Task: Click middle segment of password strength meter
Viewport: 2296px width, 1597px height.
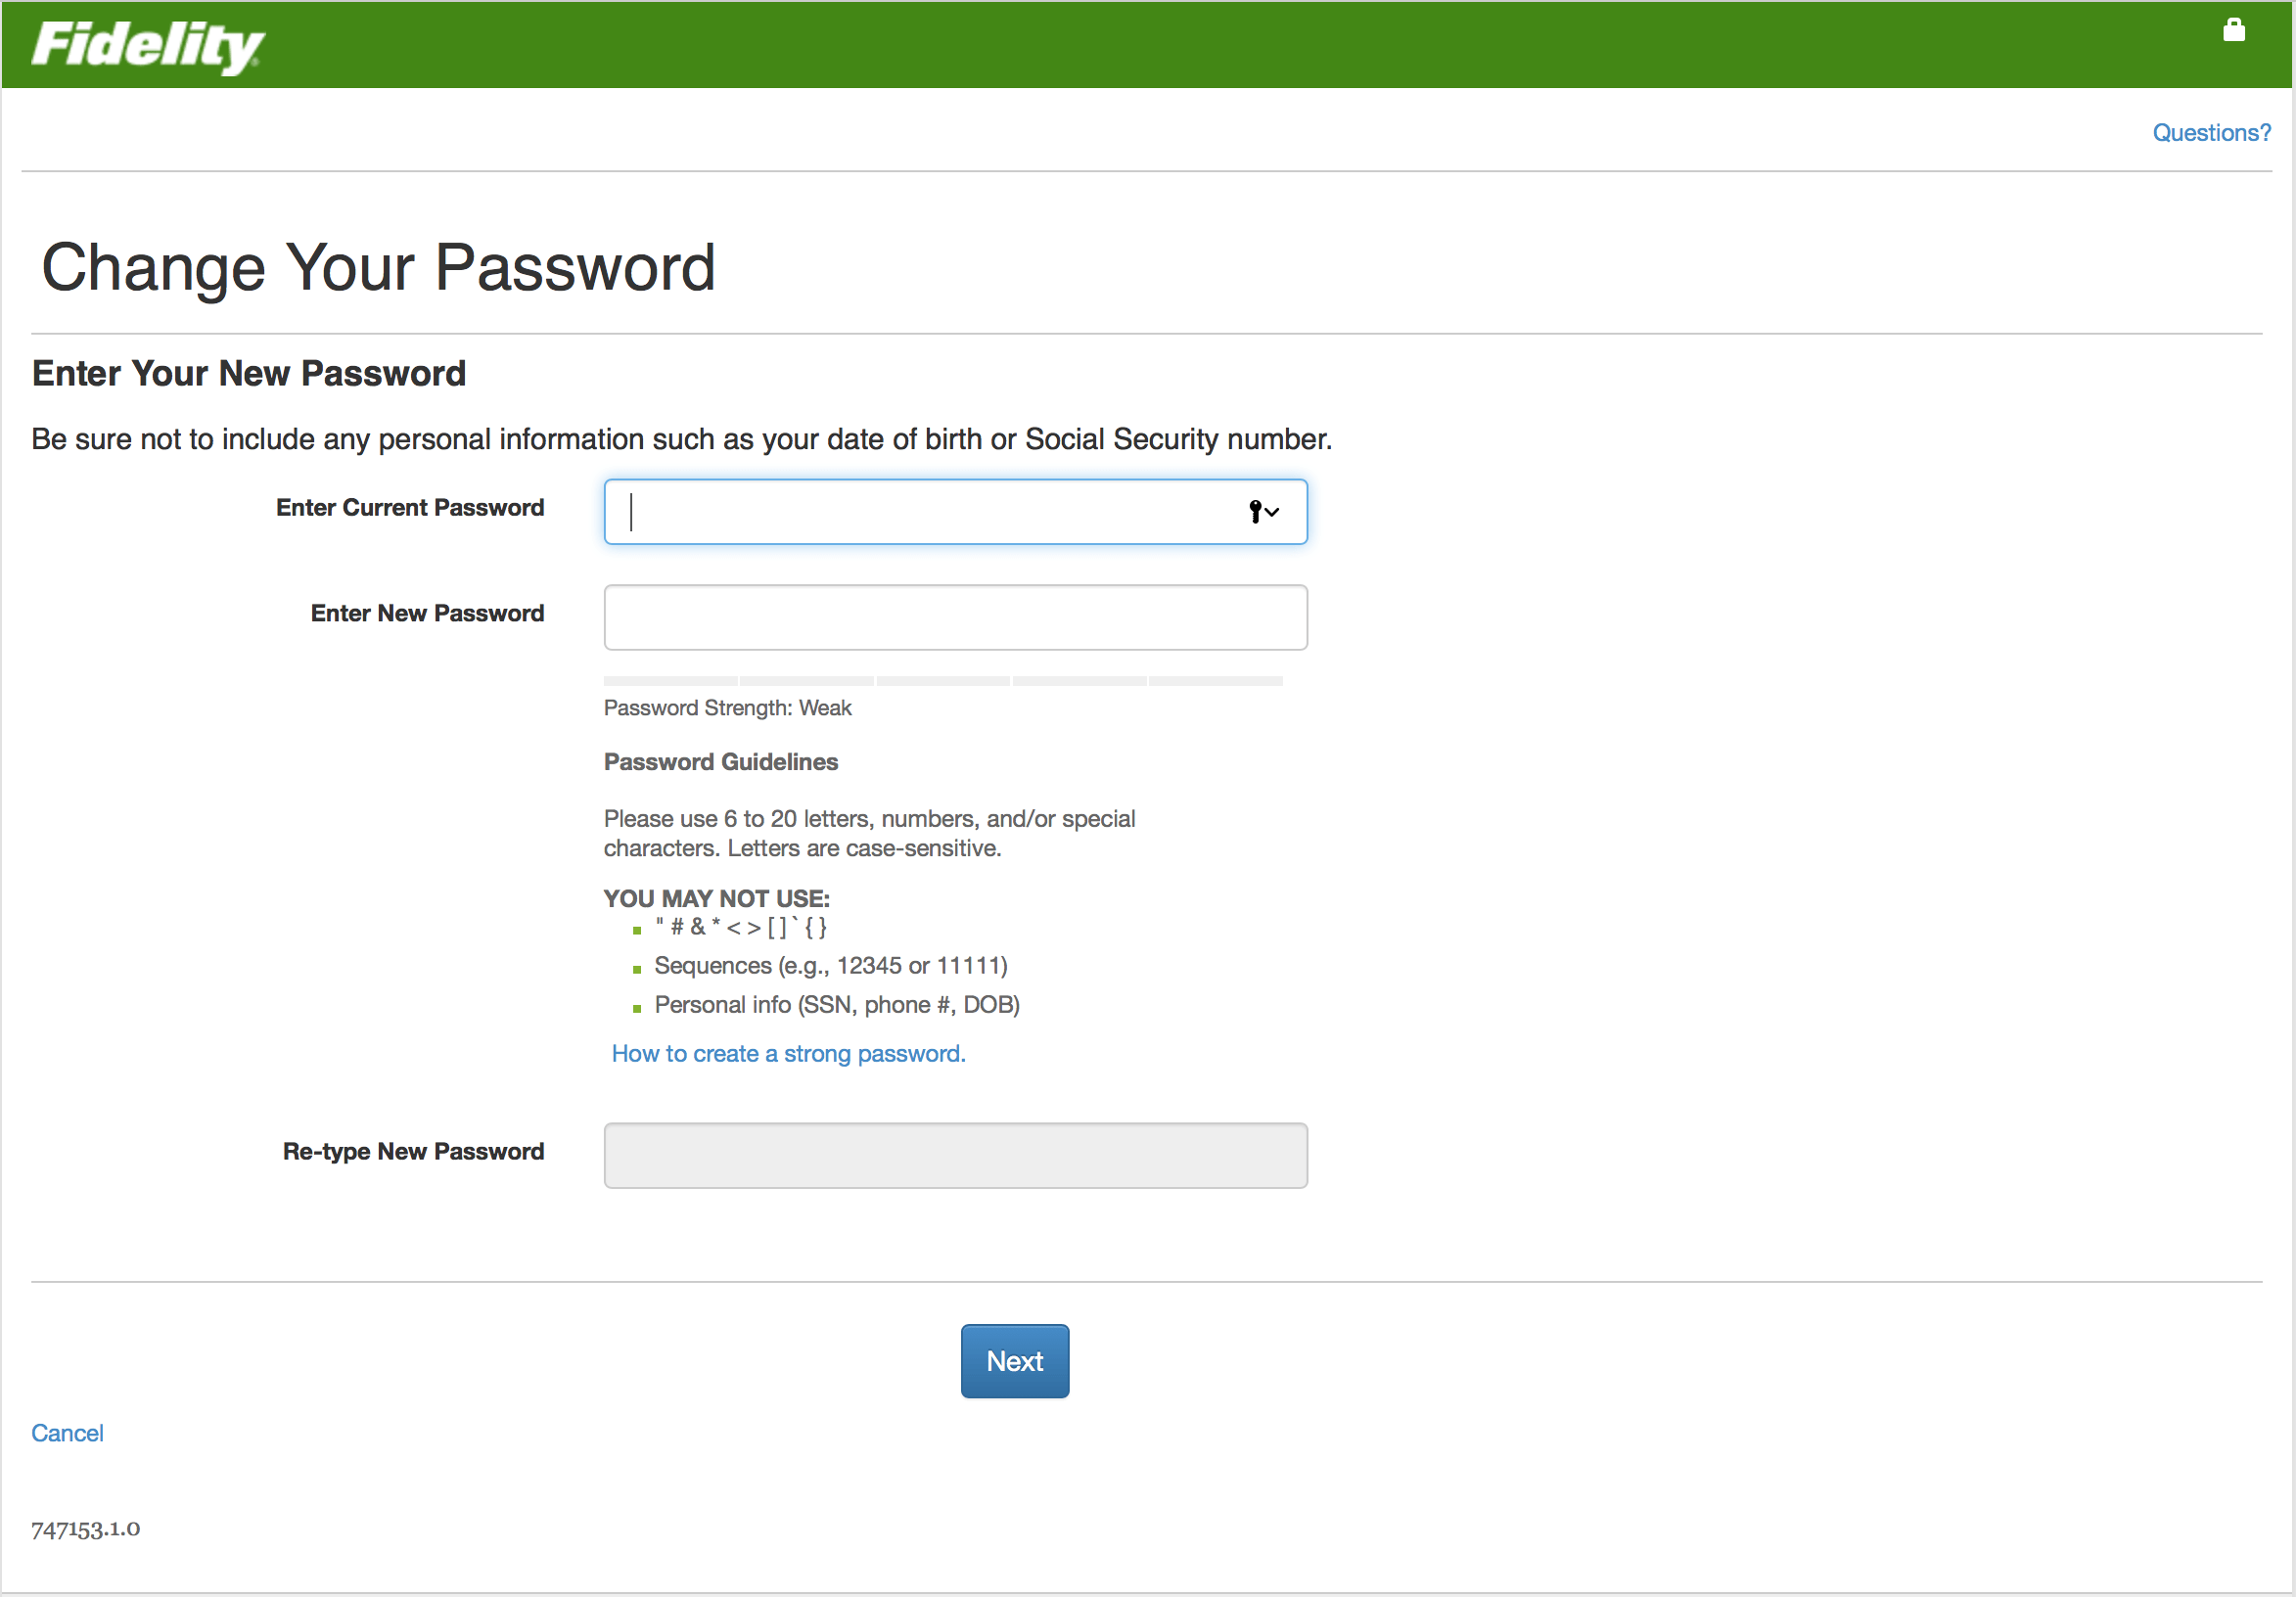Action: (x=943, y=681)
